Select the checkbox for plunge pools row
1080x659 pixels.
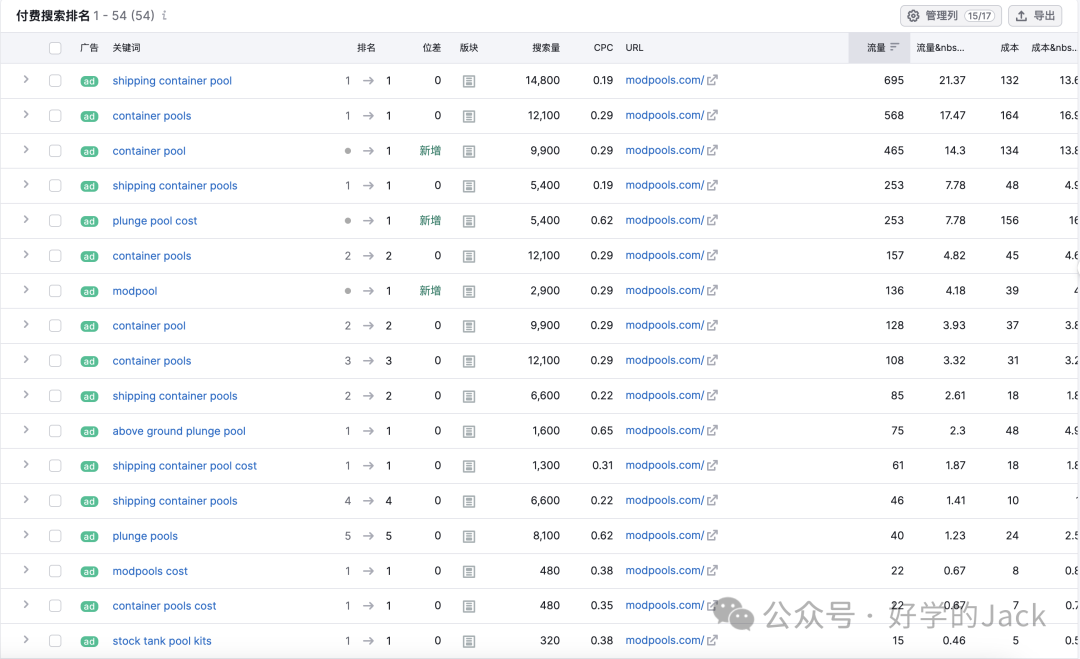click(55, 536)
